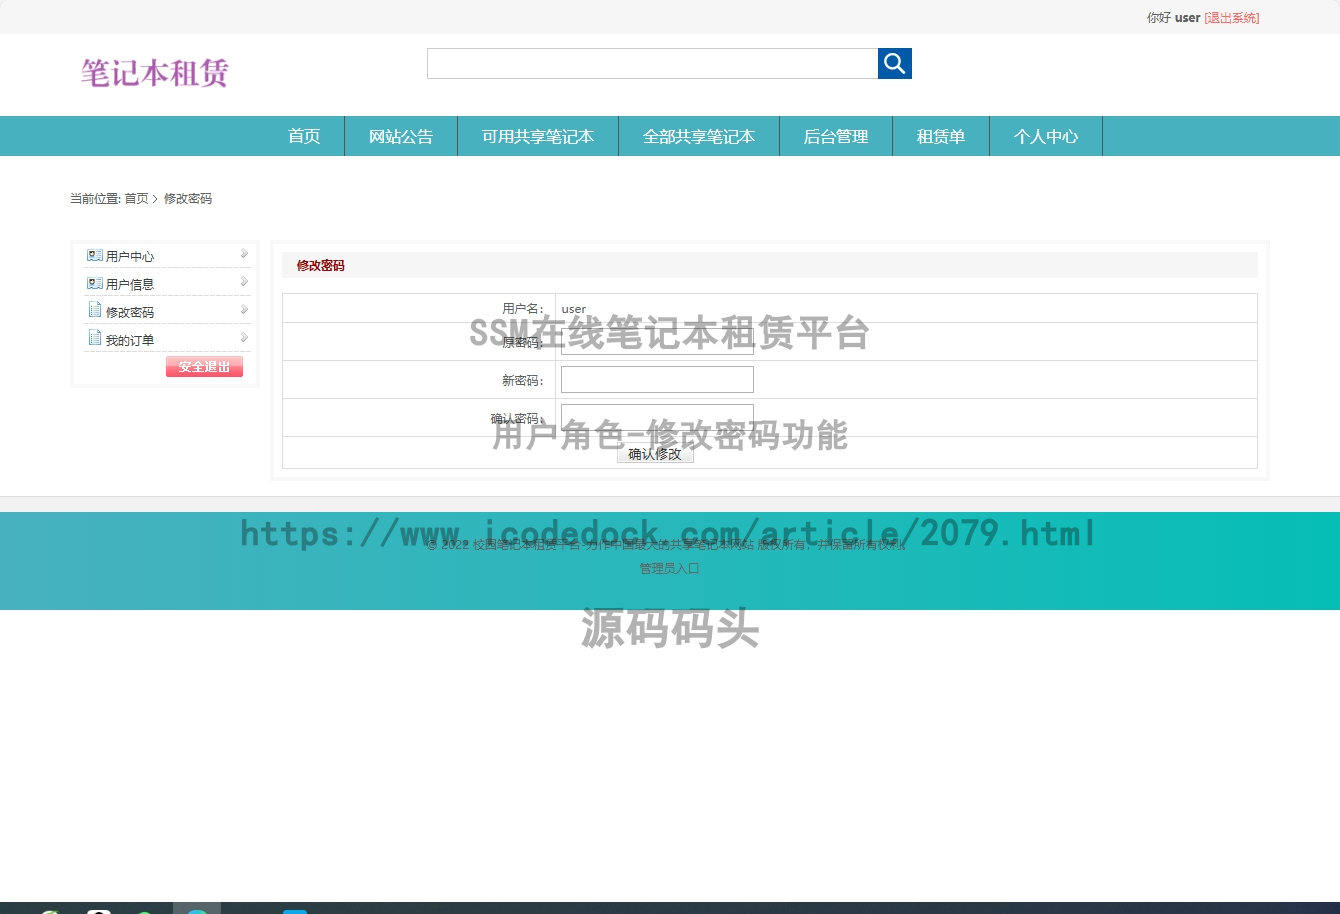
Task: Open the 后台管理 navigation tab
Action: click(836, 136)
